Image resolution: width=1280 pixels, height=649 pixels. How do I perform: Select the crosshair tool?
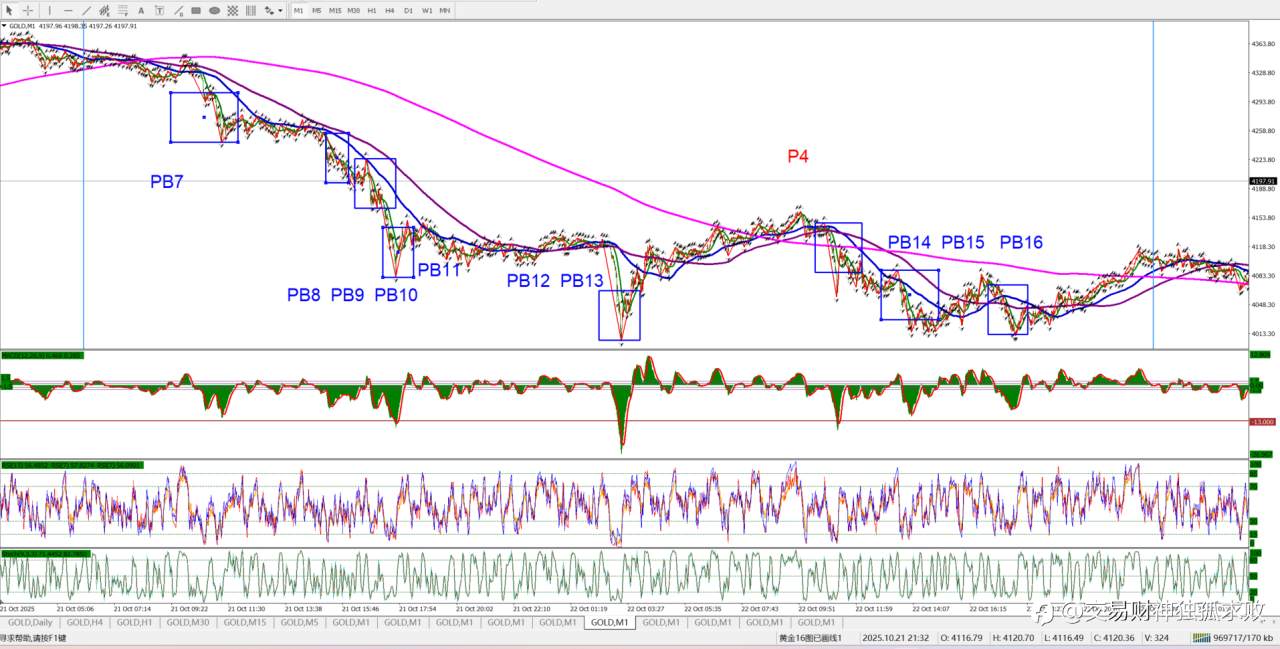coord(28,10)
